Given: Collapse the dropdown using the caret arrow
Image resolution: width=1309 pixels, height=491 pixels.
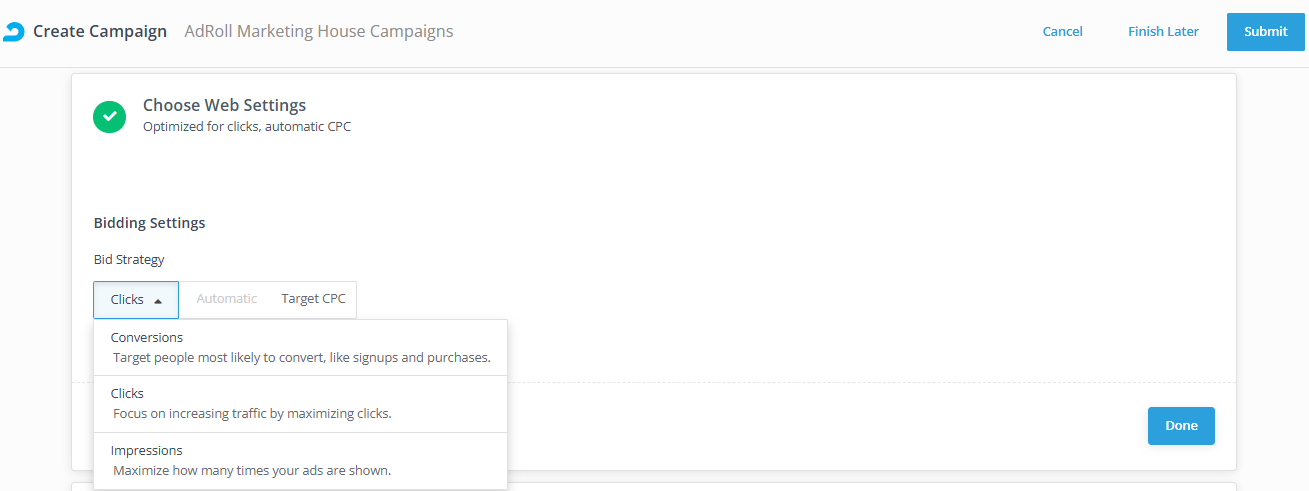Looking at the screenshot, I should pos(158,300).
